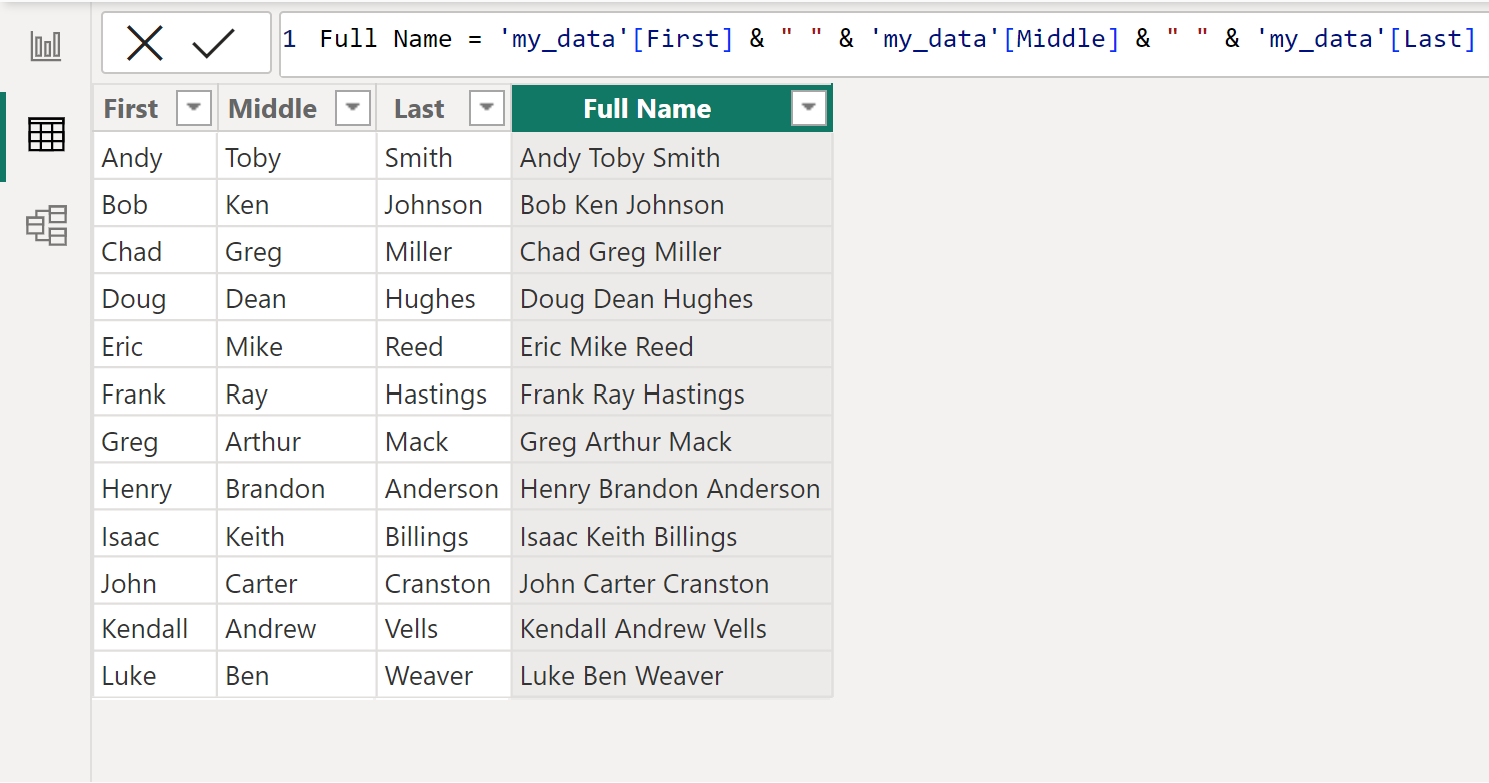
Task: Click the cell 'Ben' in Middle column
Action: pos(297,675)
